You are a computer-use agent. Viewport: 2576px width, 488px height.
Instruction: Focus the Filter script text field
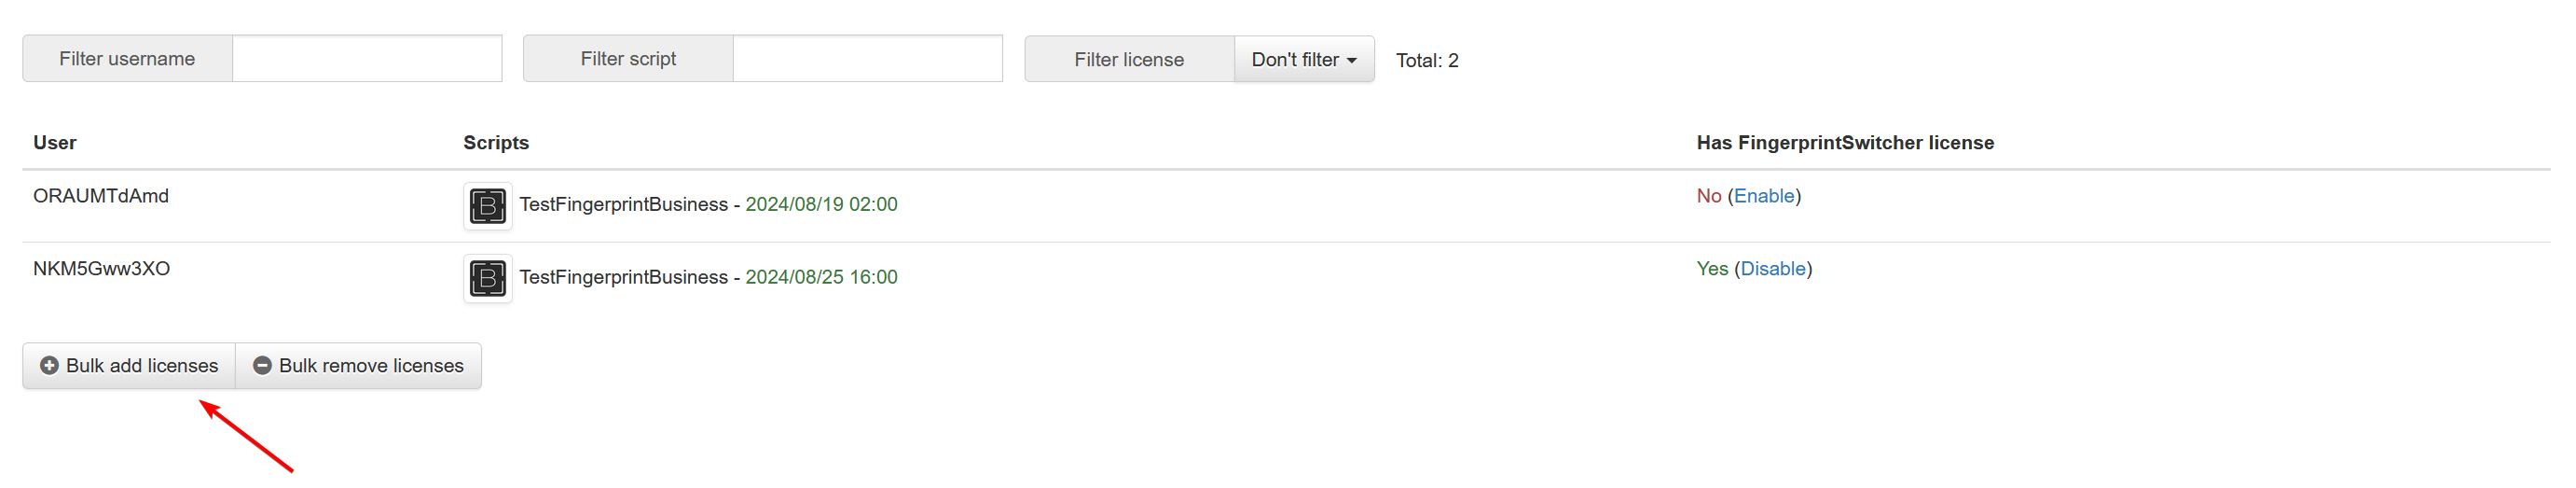pos(867,59)
